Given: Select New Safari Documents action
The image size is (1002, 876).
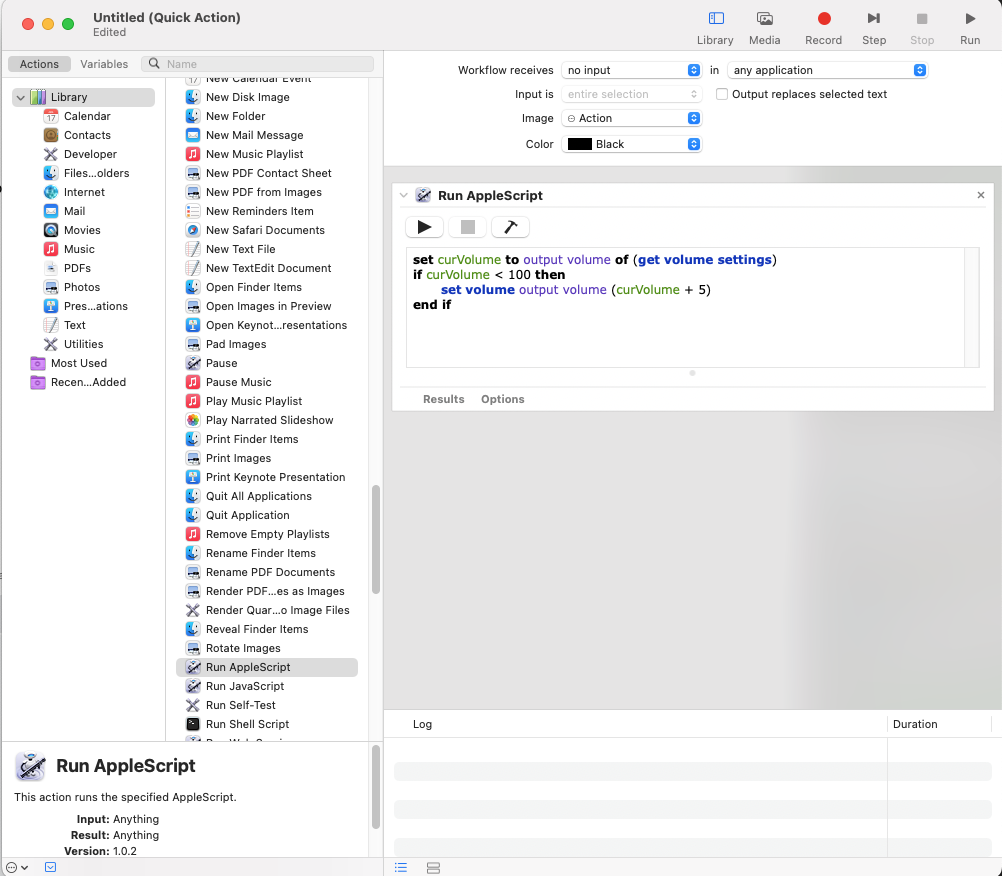Looking at the screenshot, I should coord(267,230).
